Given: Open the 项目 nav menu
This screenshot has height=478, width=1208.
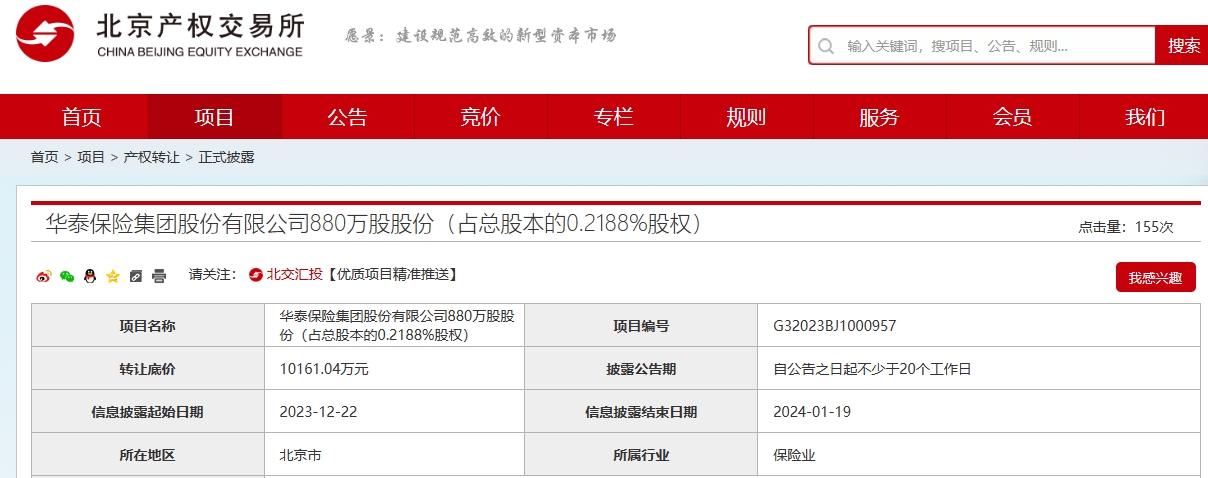Looking at the screenshot, I should [214, 117].
